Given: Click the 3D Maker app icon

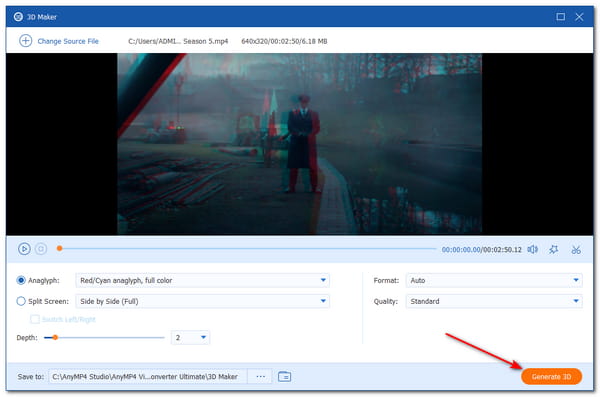Looking at the screenshot, I should coord(18,17).
